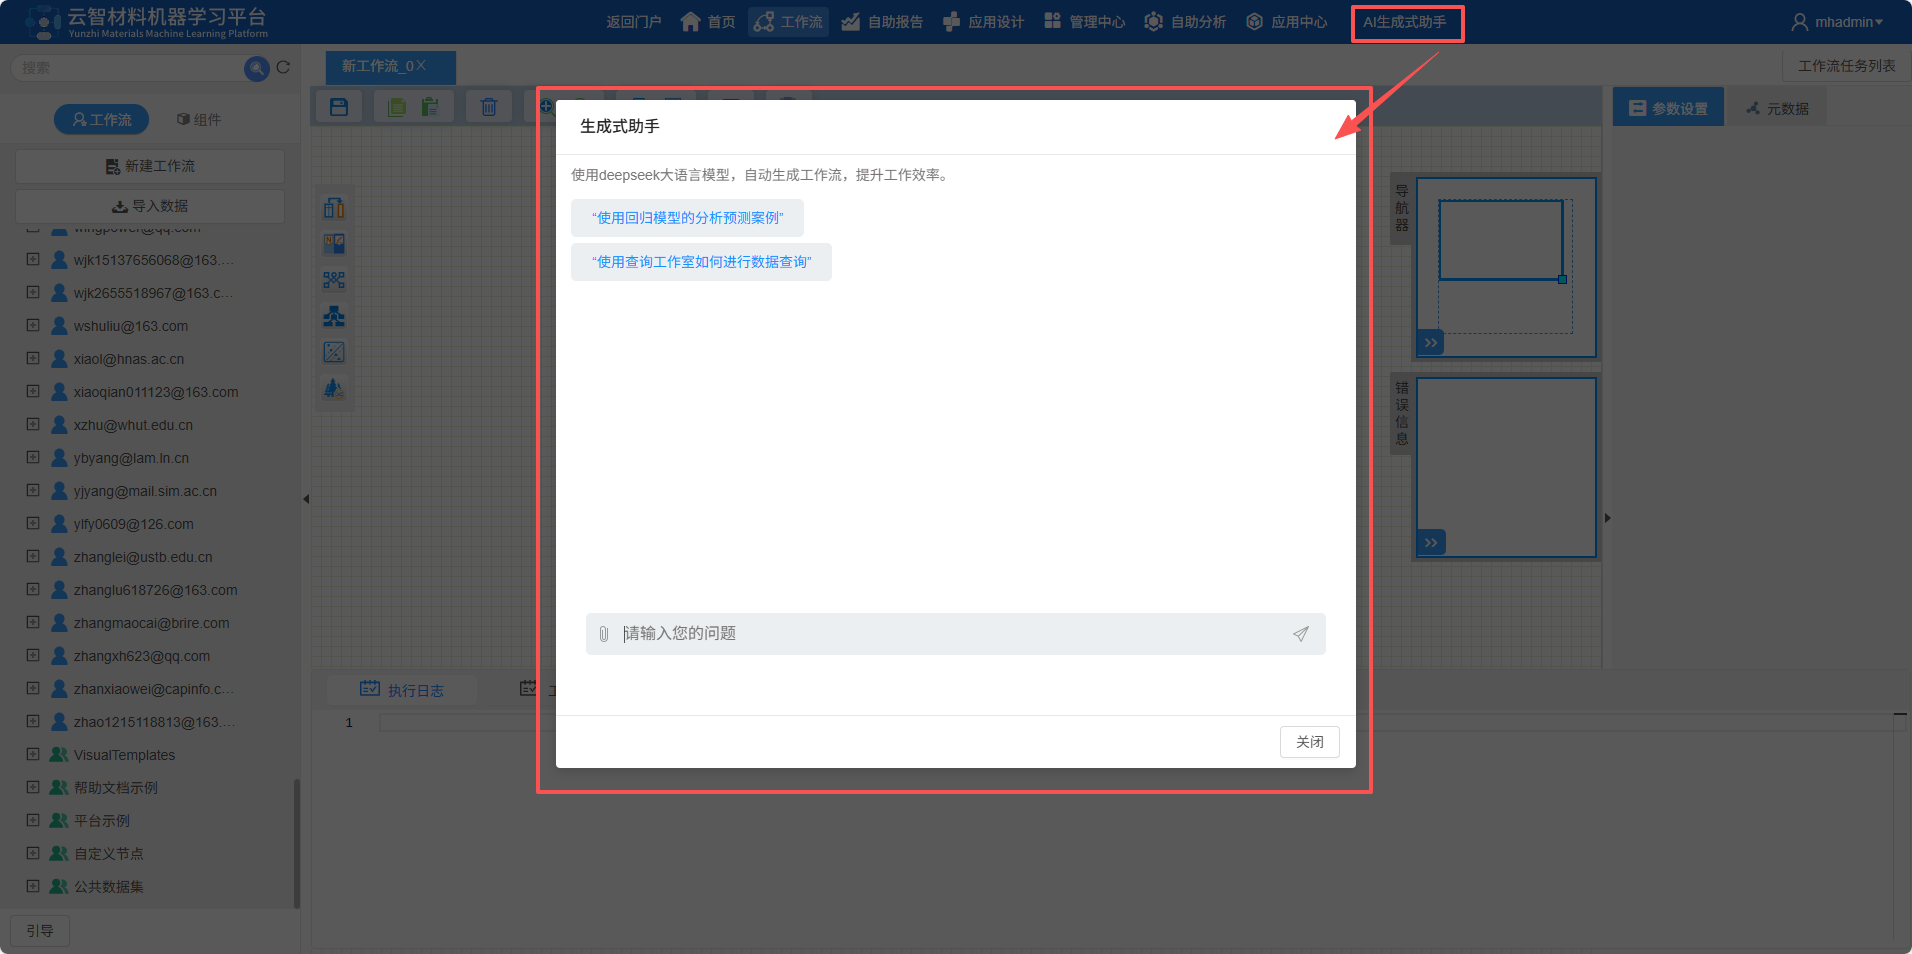The height and width of the screenshot is (954, 1912).
Task: Delete node using the trash icon
Action: point(488,106)
